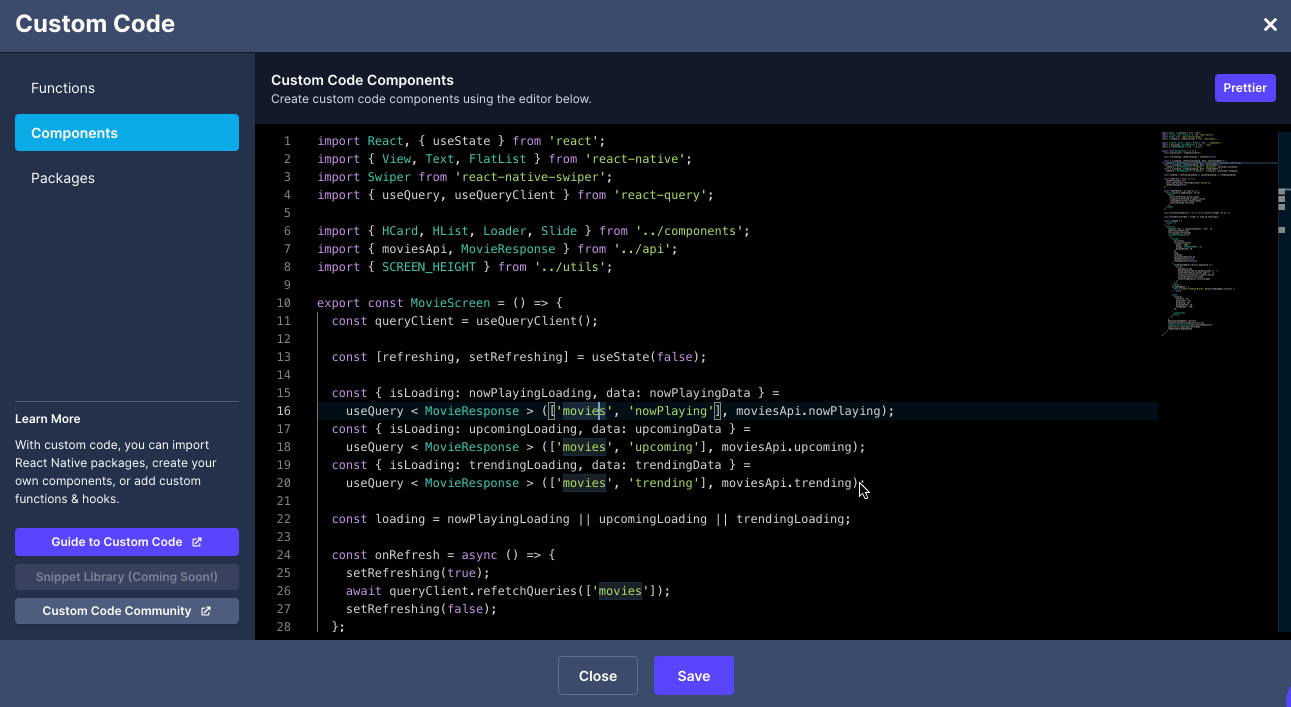The height and width of the screenshot is (707, 1291).
Task: Format code with the Prettier button
Action: click(x=1245, y=88)
